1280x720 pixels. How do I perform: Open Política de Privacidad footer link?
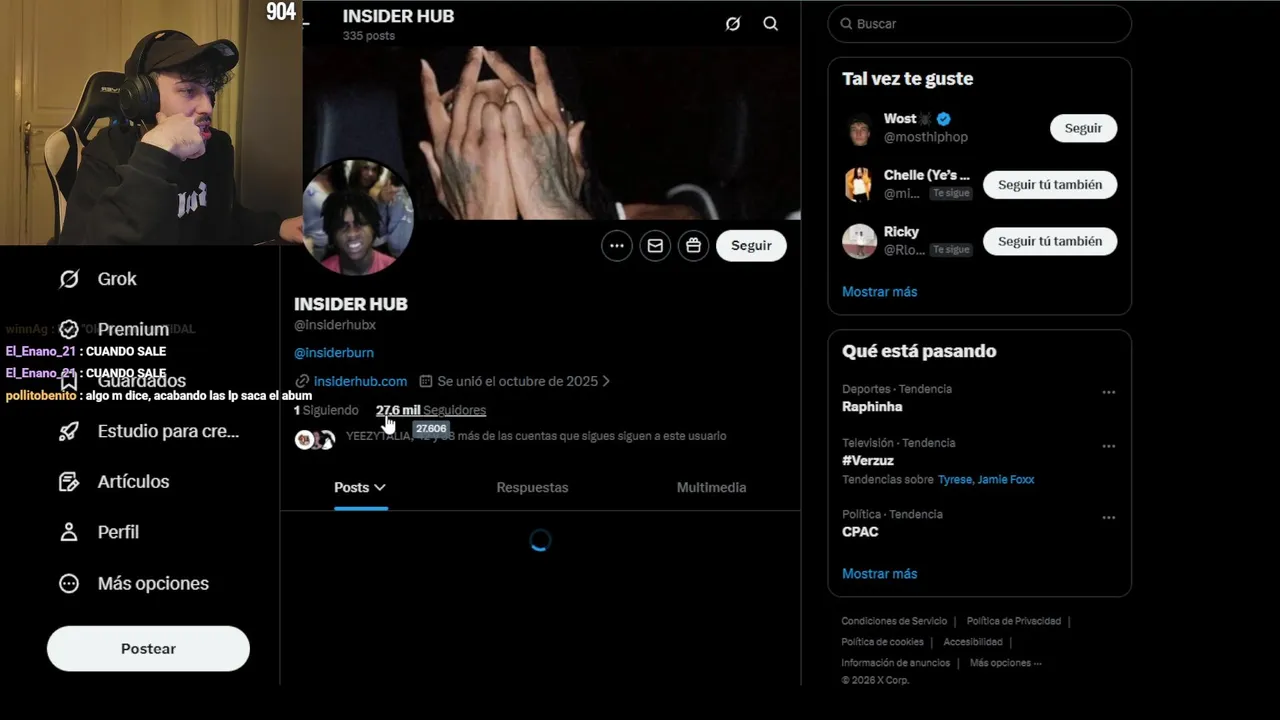pyautogui.click(x=1014, y=621)
